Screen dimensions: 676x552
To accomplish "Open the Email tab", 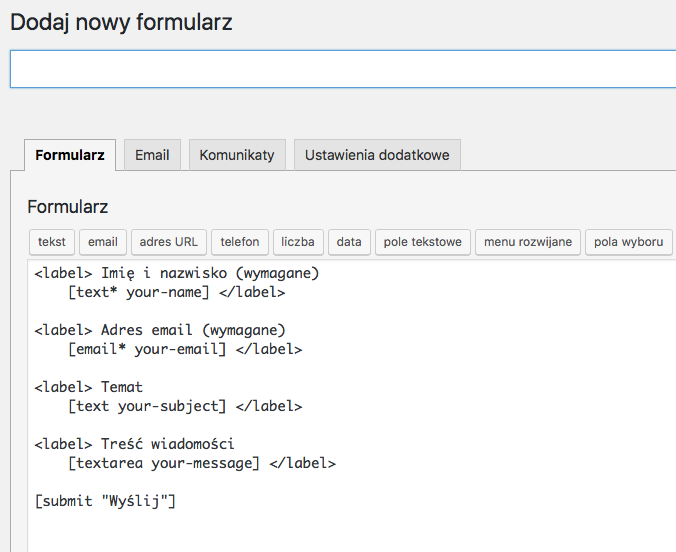I will pos(152,155).
